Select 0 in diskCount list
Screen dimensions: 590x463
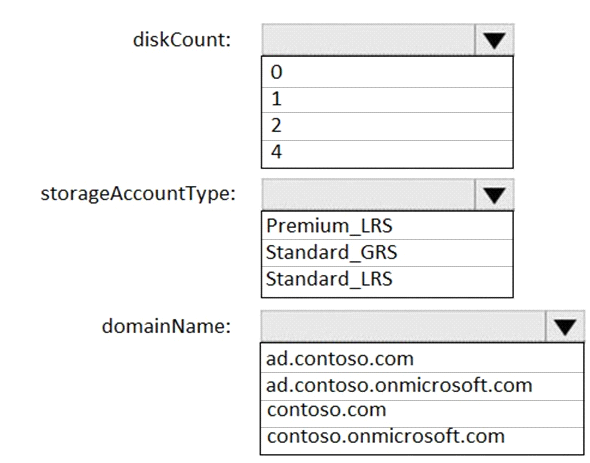[387, 72]
